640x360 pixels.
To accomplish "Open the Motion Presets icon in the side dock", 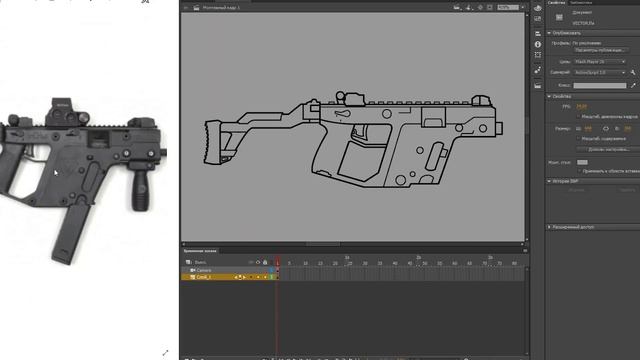I will tap(538, 70).
